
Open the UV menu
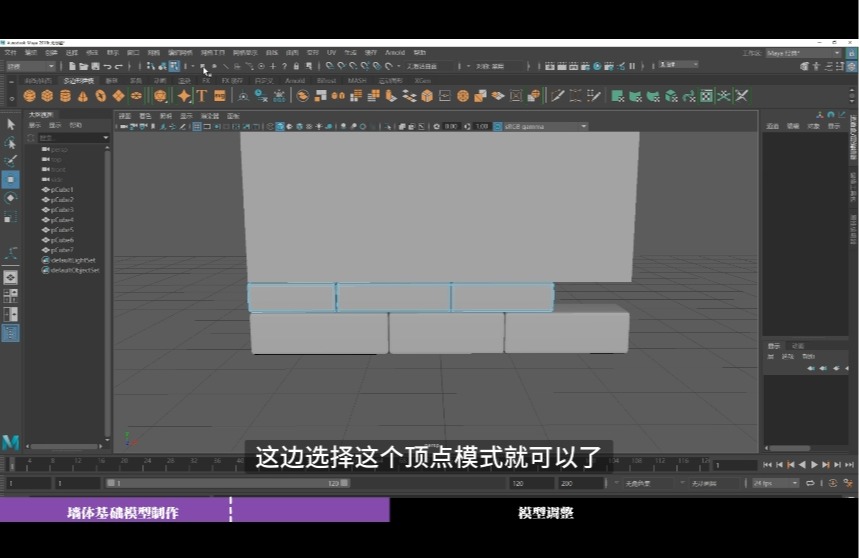(331, 53)
